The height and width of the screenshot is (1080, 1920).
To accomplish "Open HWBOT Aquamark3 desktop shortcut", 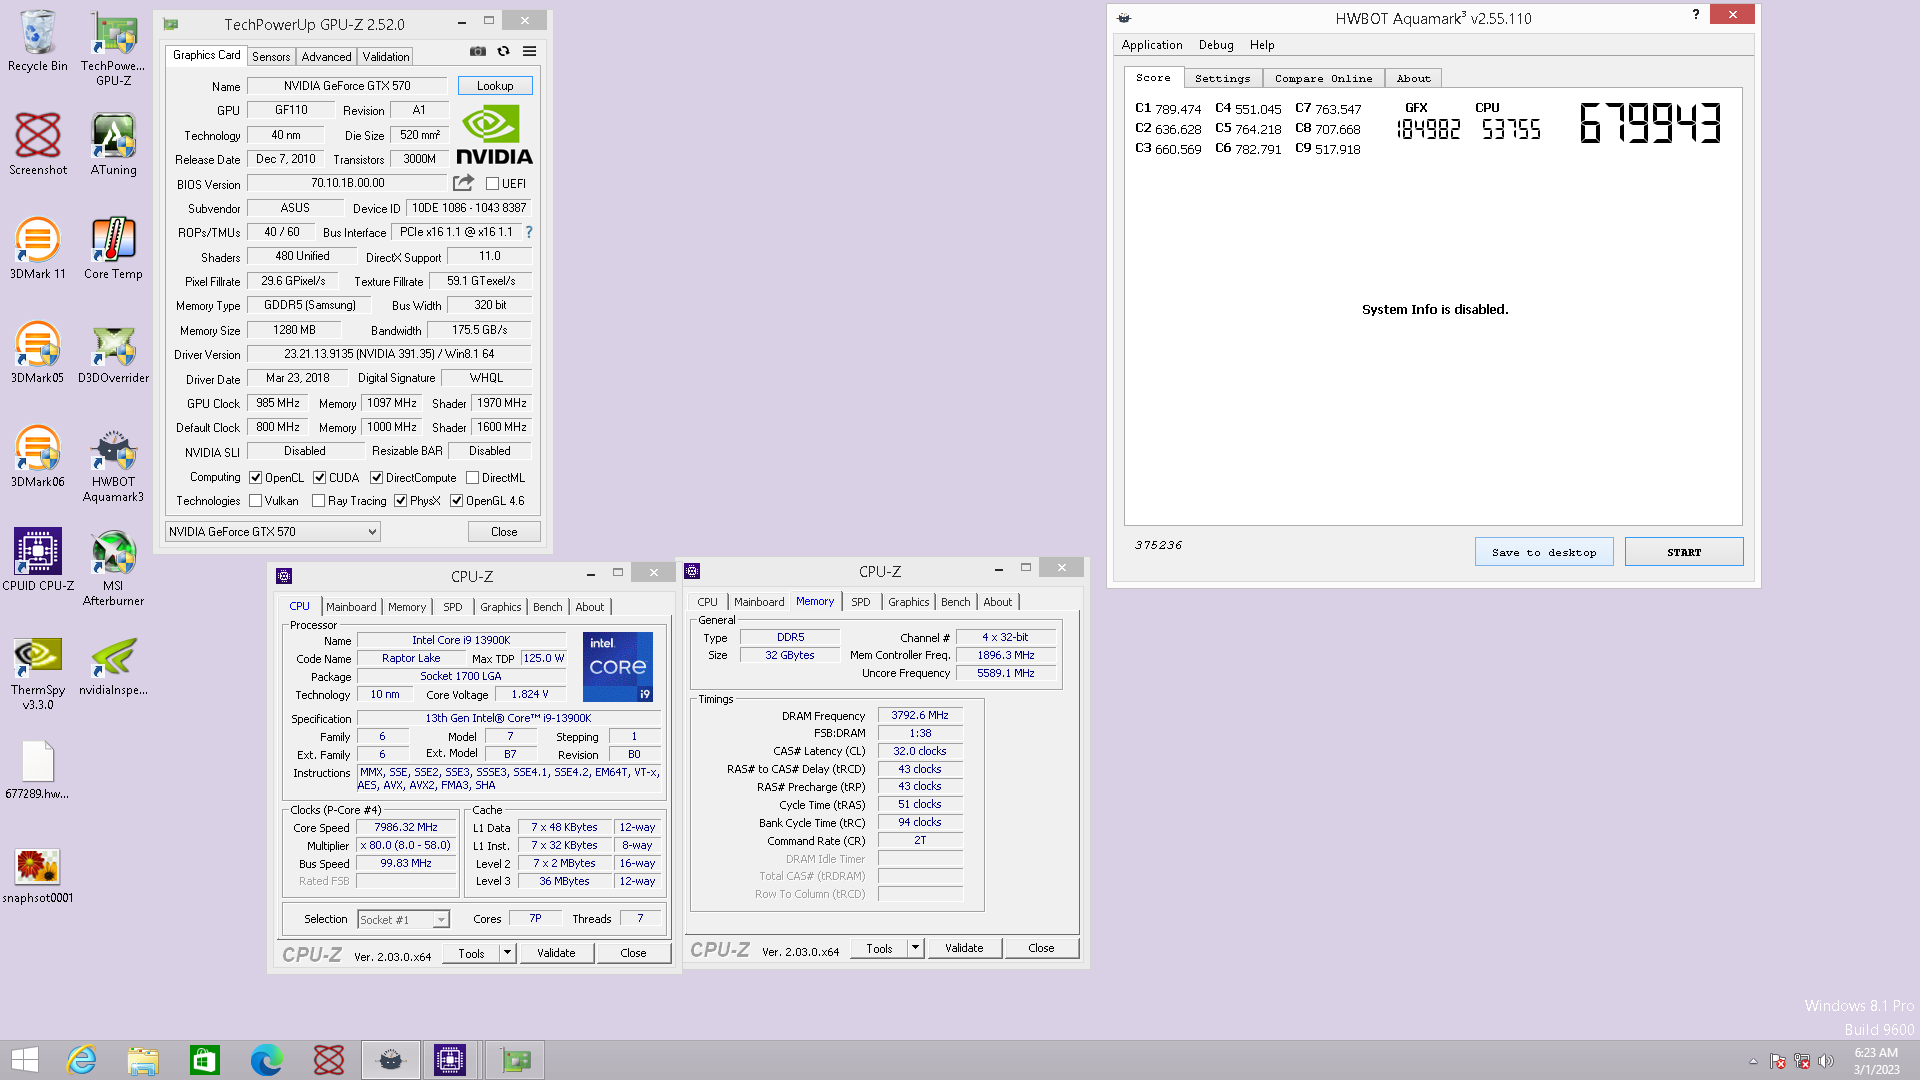I will click(113, 465).
